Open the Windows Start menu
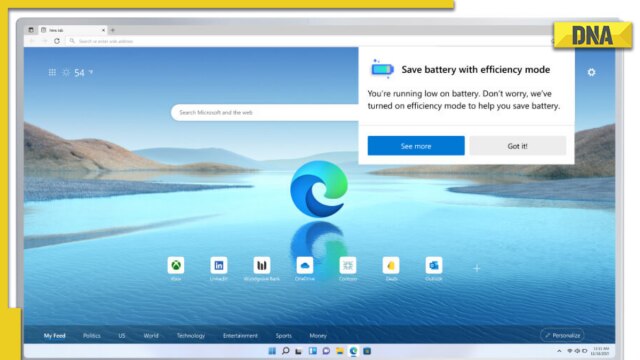The width and height of the screenshot is (640, 360). [x=272, y=351]
